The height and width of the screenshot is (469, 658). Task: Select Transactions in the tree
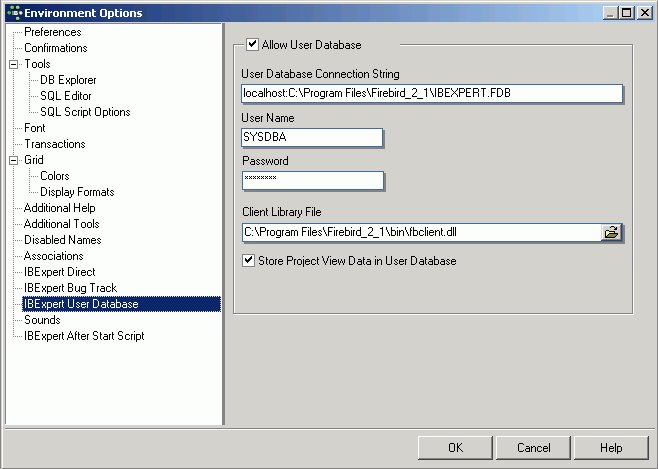pos(55,143)
